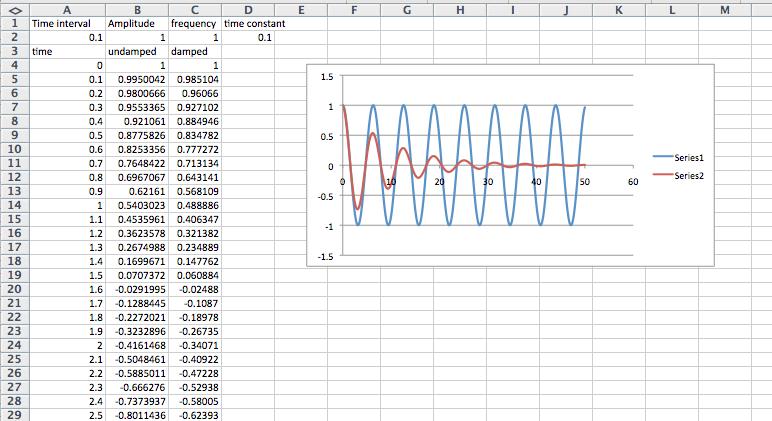Select column B header
This screenshot has width=772, height=421.
(x=137, y=10)
